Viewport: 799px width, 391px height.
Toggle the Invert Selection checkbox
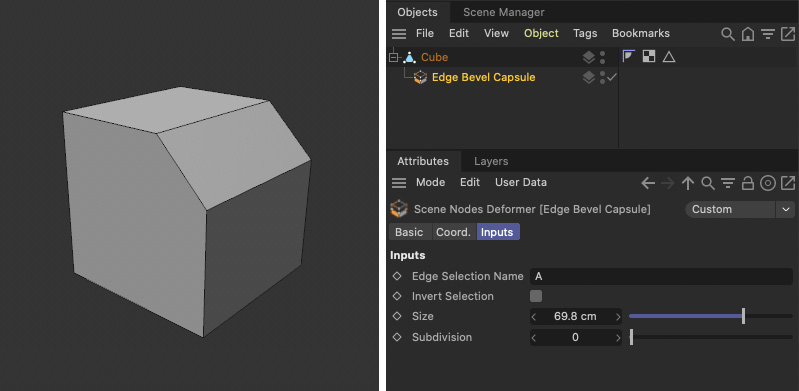(x=536, y=296)
